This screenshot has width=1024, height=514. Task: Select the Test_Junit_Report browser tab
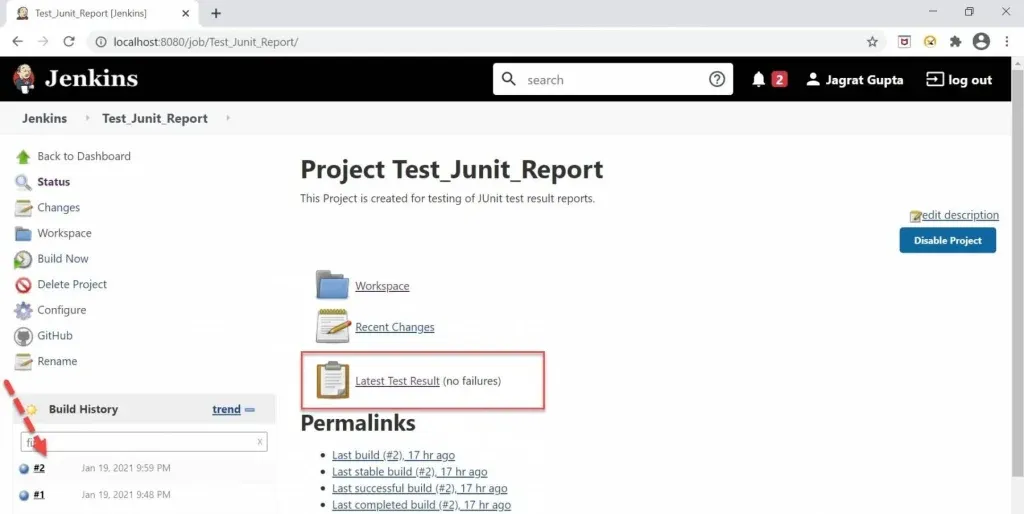(101, 13)
